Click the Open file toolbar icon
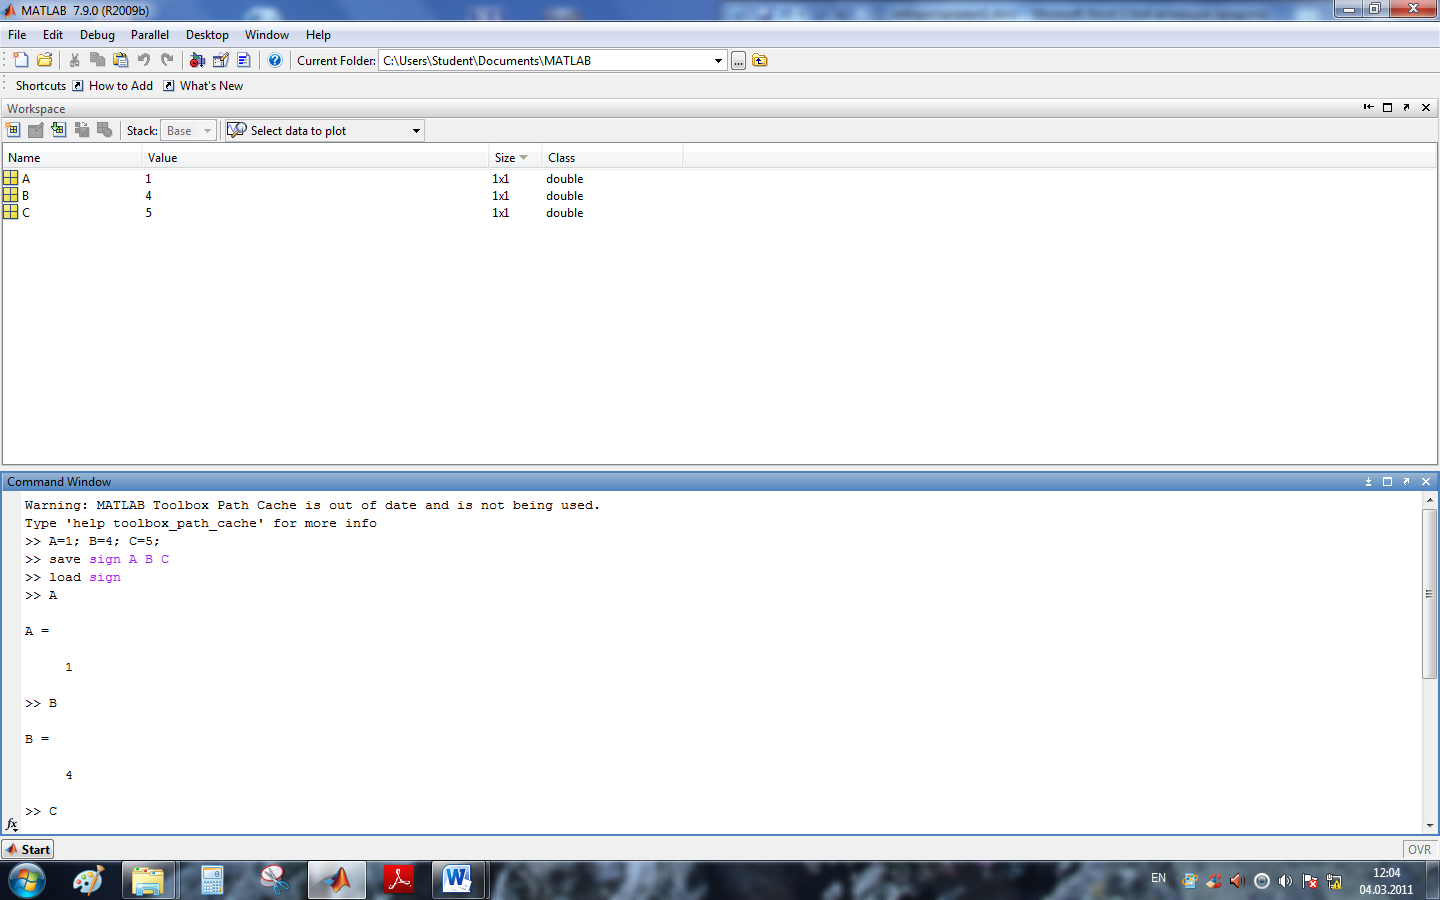Viewport: 1440px width, 900px height. tap(45, 60)
